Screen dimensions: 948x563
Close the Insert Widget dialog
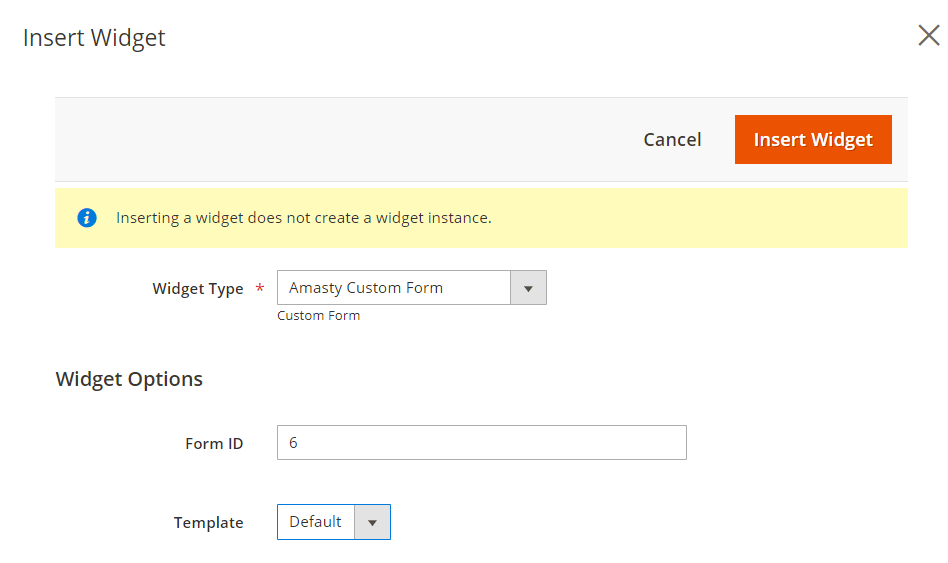click(928, 37)
